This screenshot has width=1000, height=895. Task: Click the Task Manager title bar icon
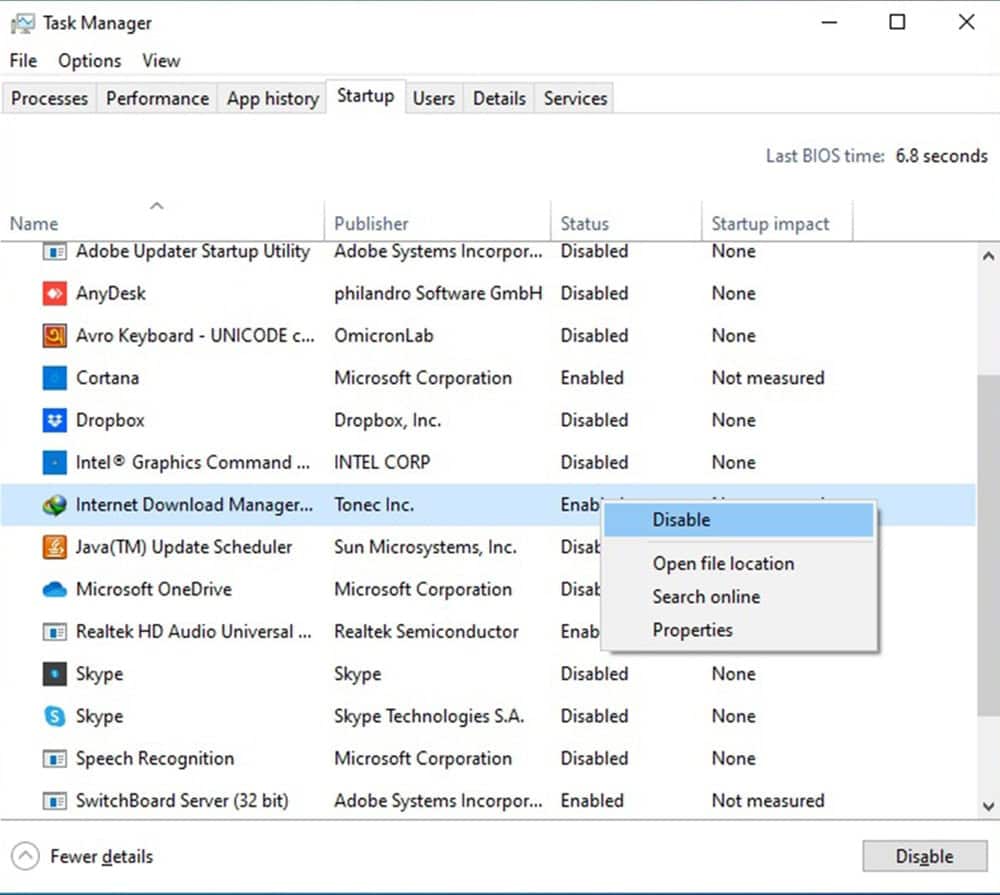(x=22, y=24)
